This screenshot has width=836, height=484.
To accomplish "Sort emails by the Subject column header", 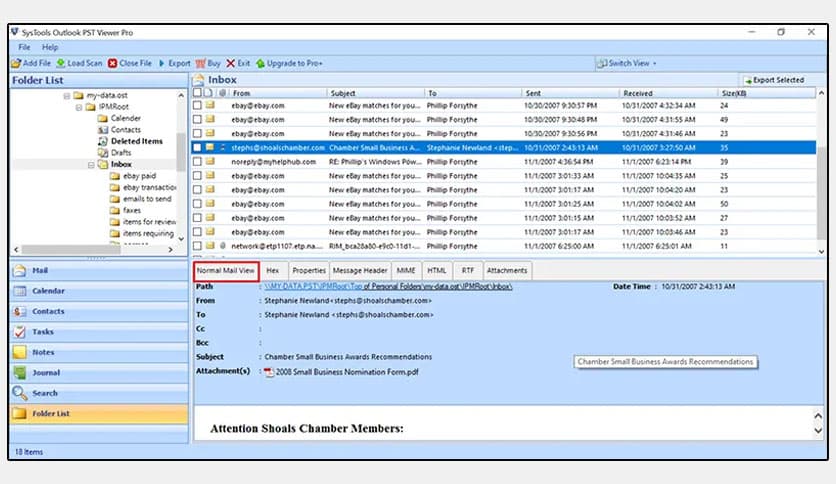I will click(375, 93).
